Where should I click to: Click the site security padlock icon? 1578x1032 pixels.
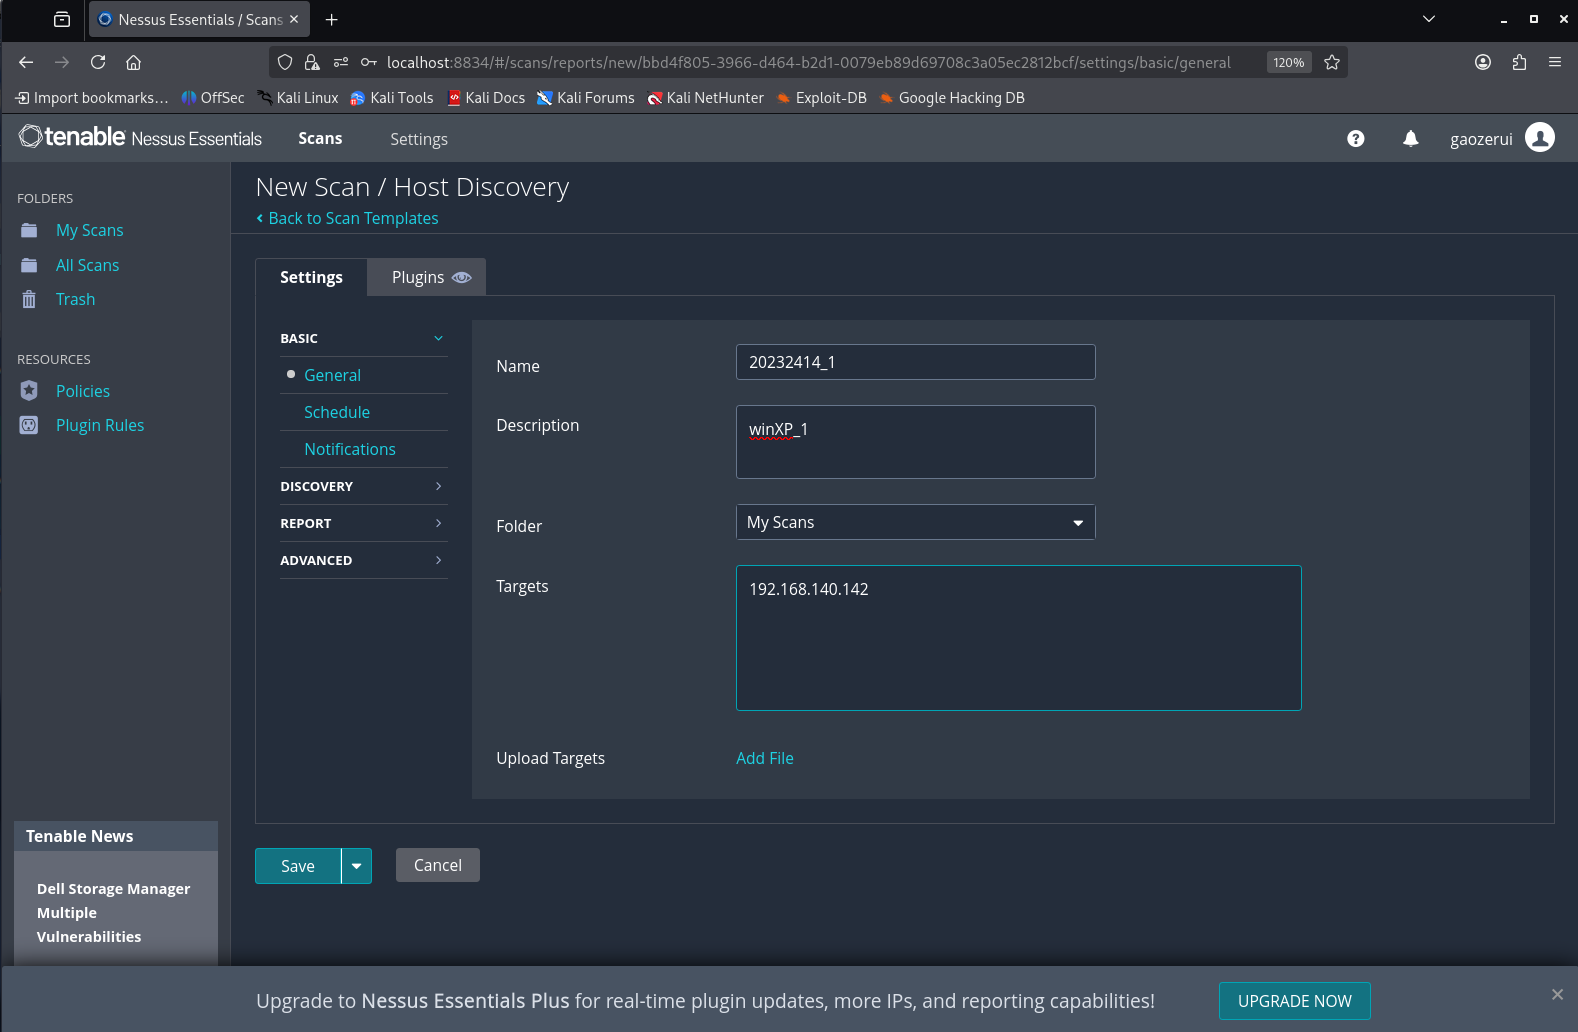pos(312,62)
